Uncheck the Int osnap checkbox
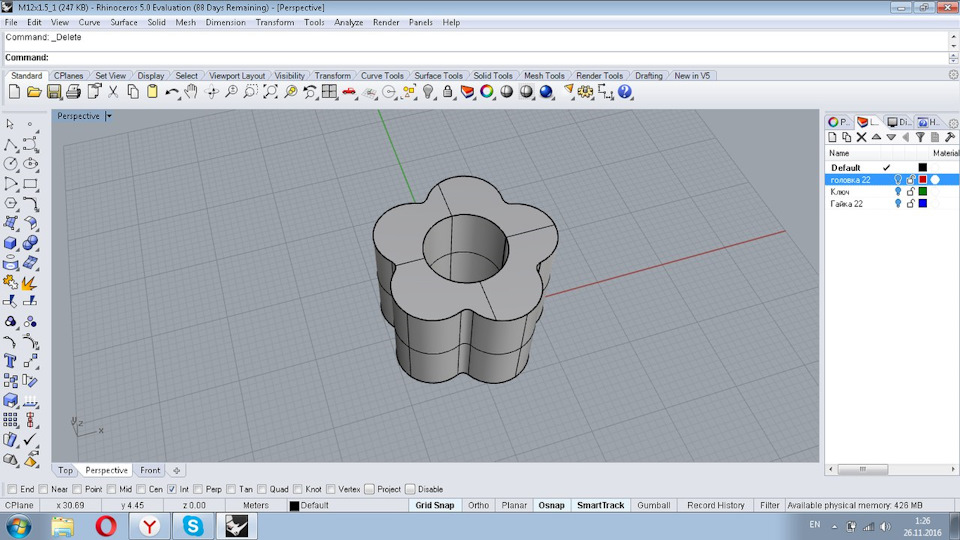This screenshot has width=960, height=540. click(x=171, y=489)
